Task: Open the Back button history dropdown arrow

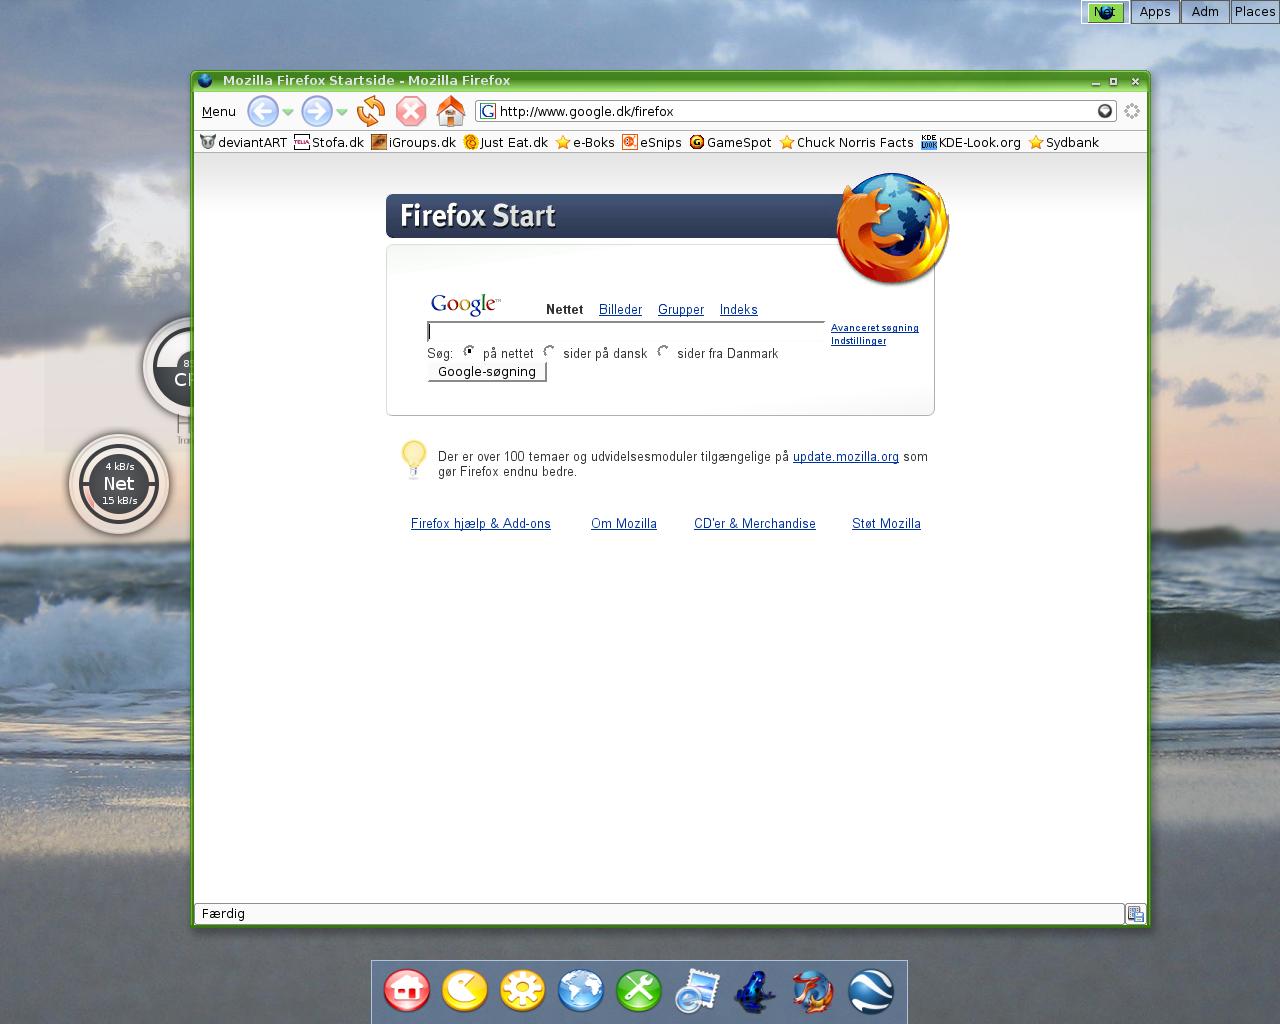Action: (288, 112)
